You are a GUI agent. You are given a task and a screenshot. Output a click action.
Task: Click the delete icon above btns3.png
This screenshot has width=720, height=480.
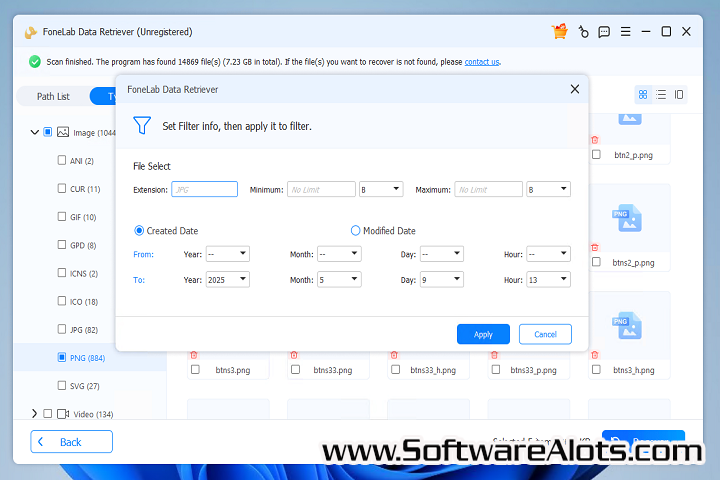[194, 355]
